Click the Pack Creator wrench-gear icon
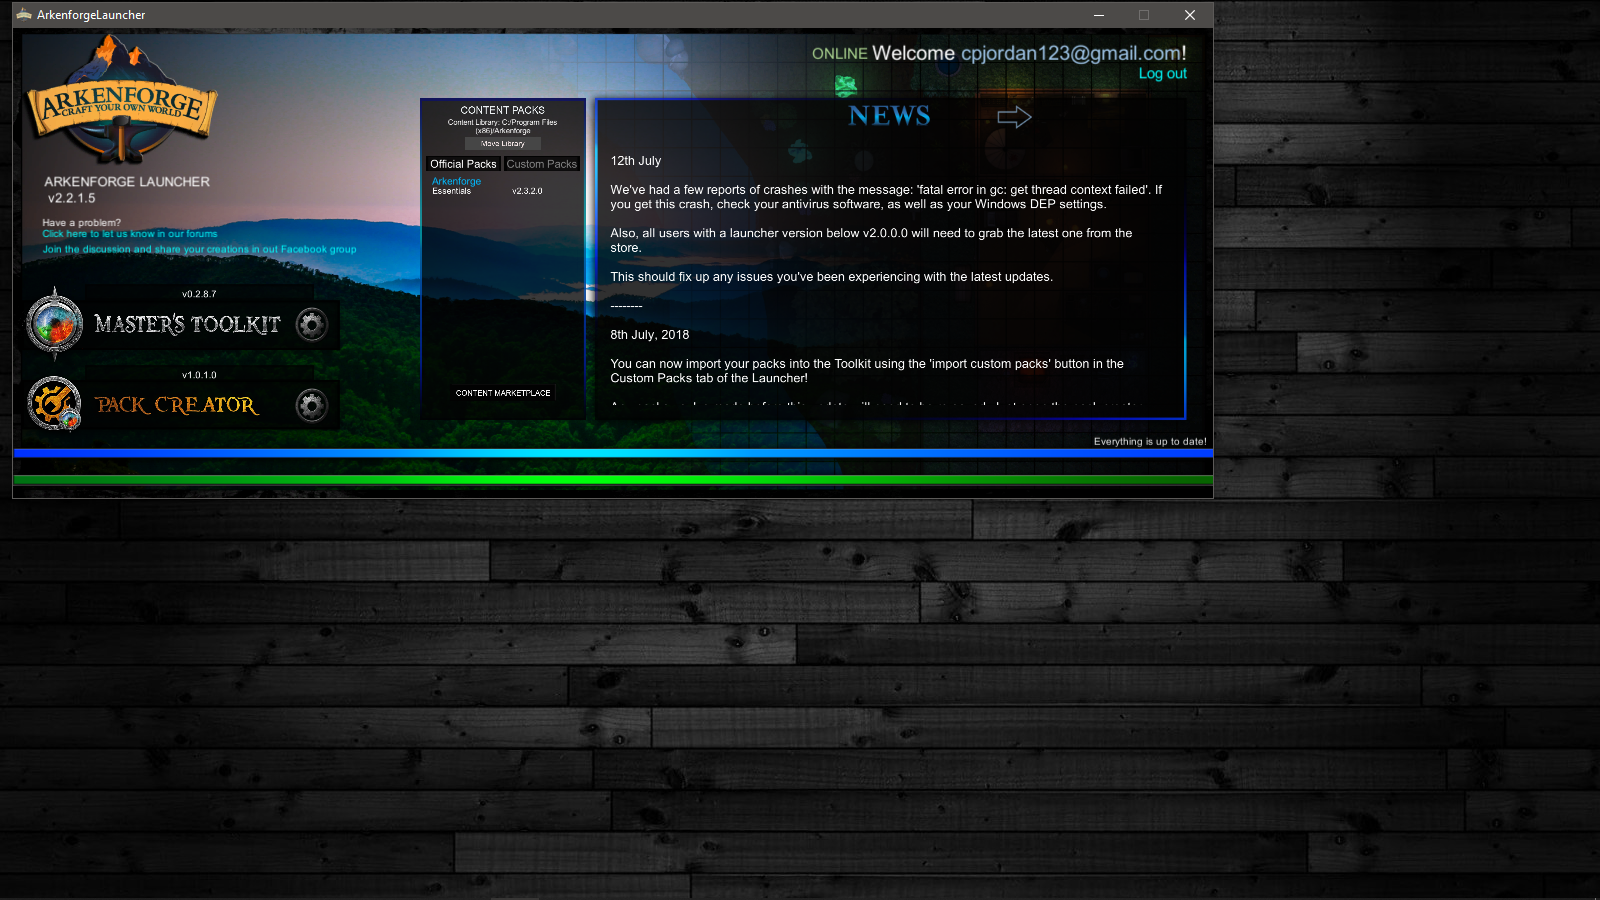Viewport: 1600px width, 900px height. pos(54,404)
